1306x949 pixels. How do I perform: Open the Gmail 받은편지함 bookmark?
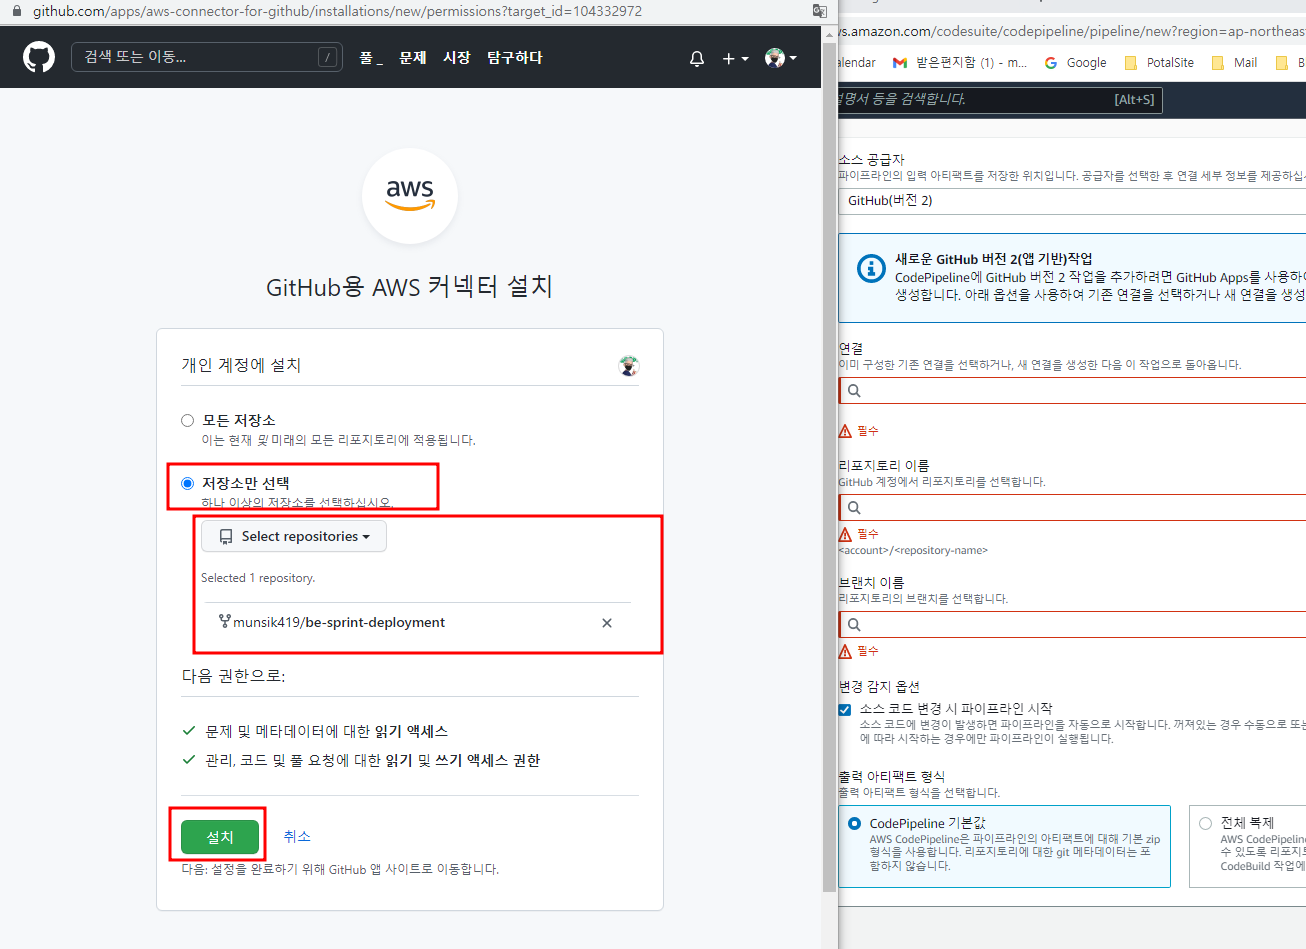click(960, 62)
